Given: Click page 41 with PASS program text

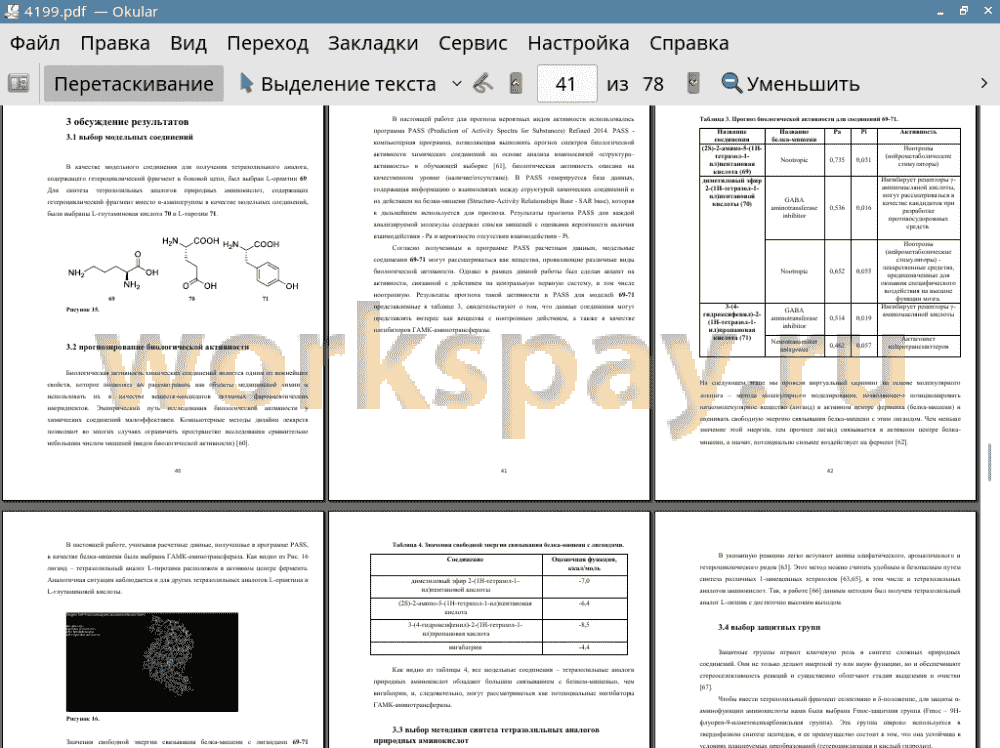Looking at the screenshot, I should point(489,303).
